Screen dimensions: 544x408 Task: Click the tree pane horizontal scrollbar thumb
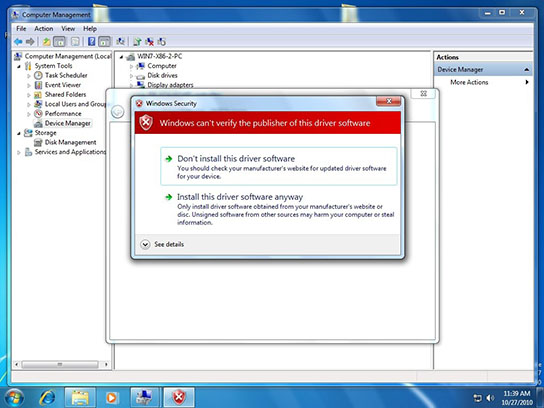60,364
